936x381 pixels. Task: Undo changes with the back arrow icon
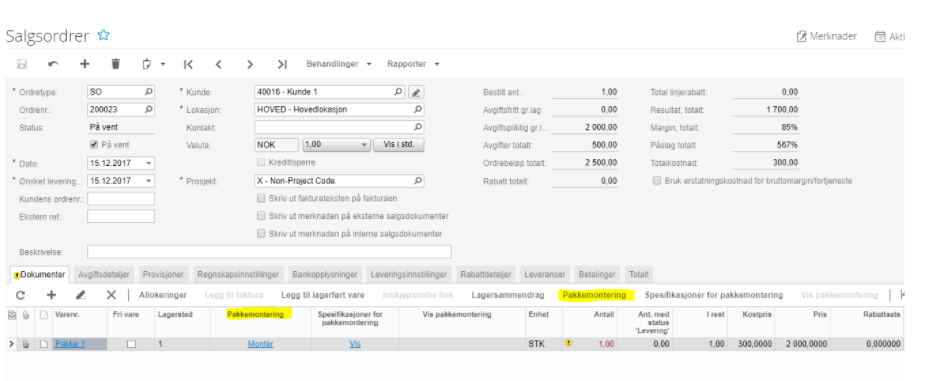(x=54, y=64)
